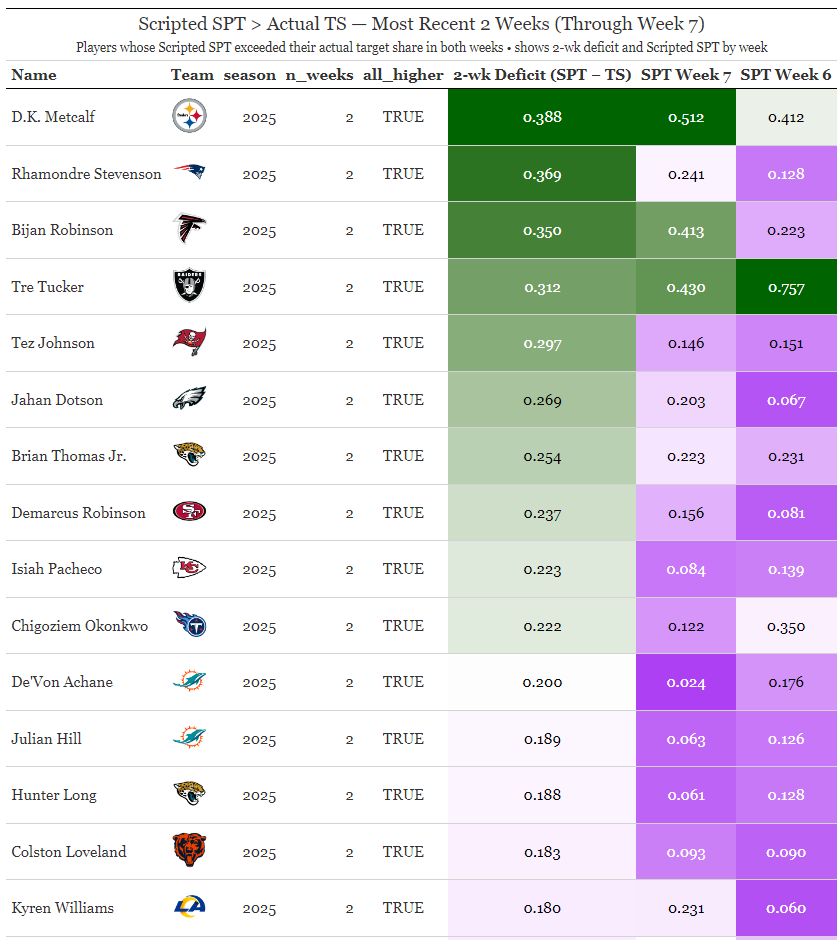Select the Buccaneers flag logo for Tez Johnson

coord(189,343)
